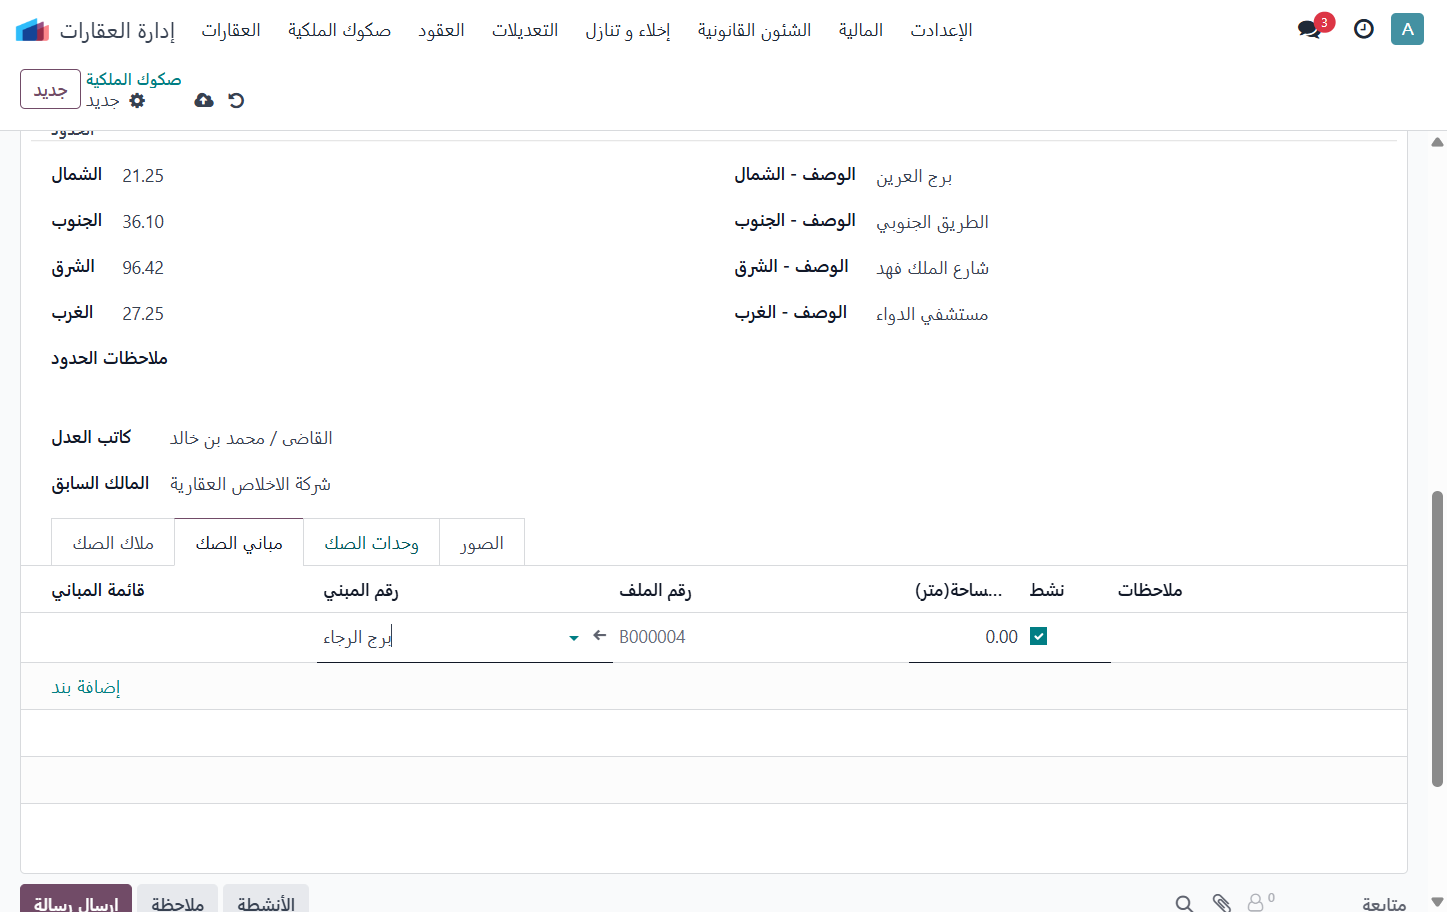This screenshot has height=912, width=1447.
Task: Click the search icon in chatter
Action: 1184,904
